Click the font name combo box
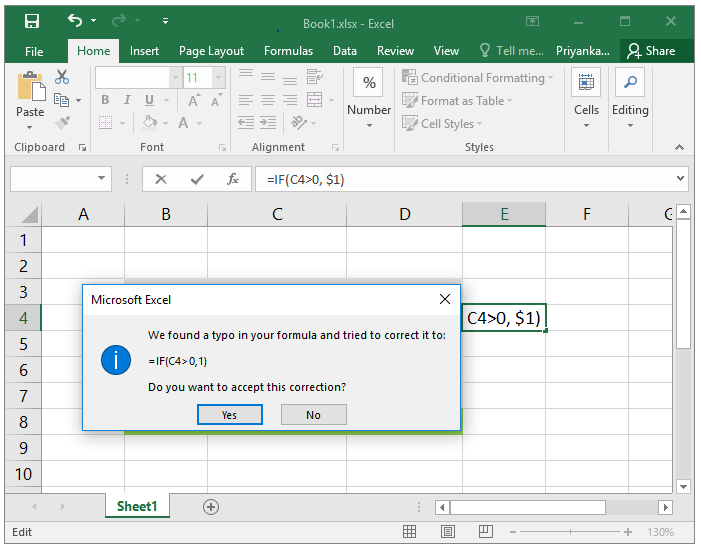This screenshot has height=550, width=701. click(x=137, y=78)
